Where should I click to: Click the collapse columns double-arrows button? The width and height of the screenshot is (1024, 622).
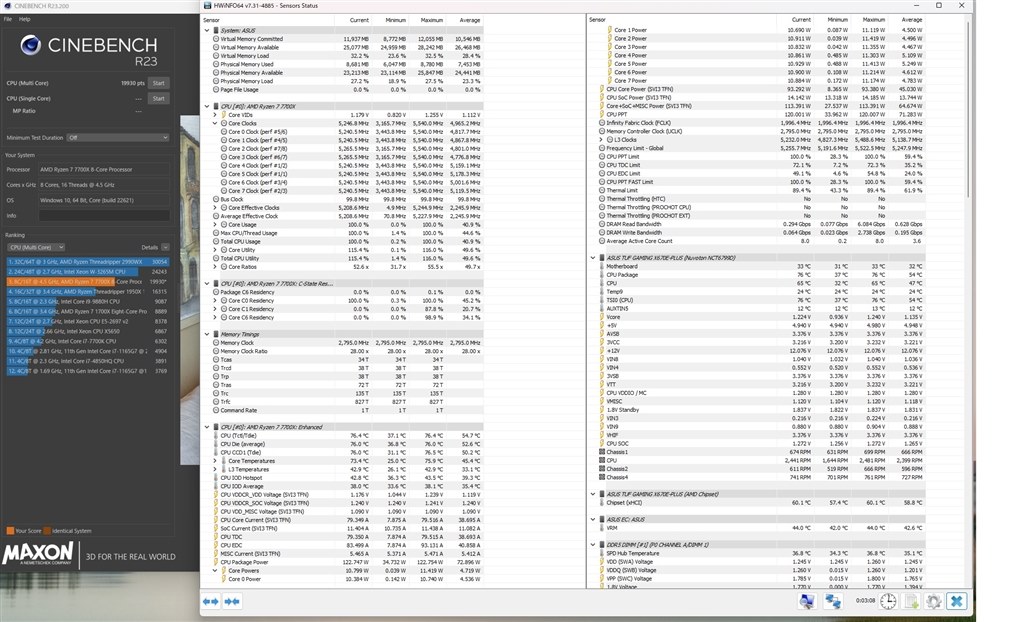pyautogui.click(x=232, y=601)
